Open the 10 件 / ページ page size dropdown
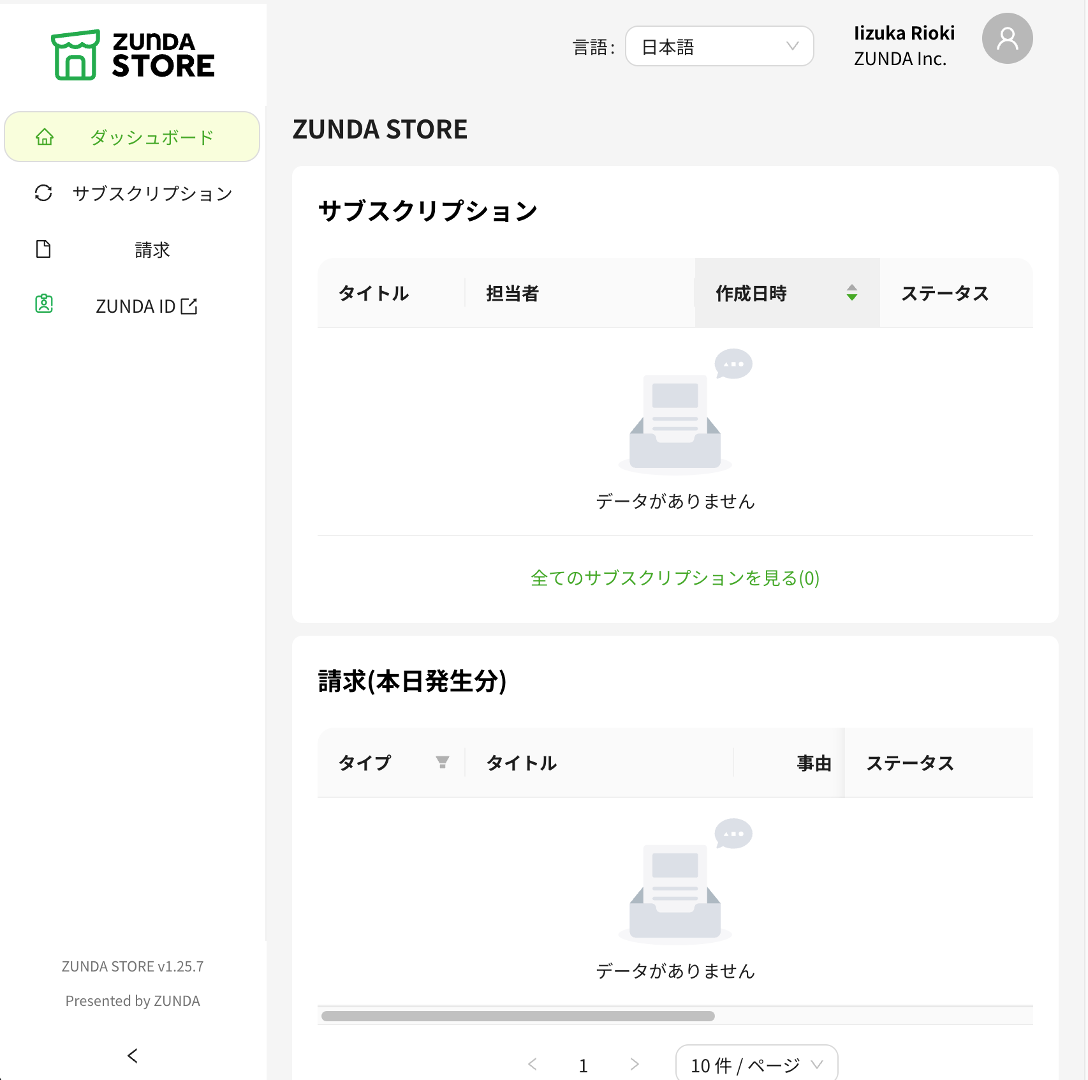The height and width of the screenshot is (1080, 1088). [756, 1065]
